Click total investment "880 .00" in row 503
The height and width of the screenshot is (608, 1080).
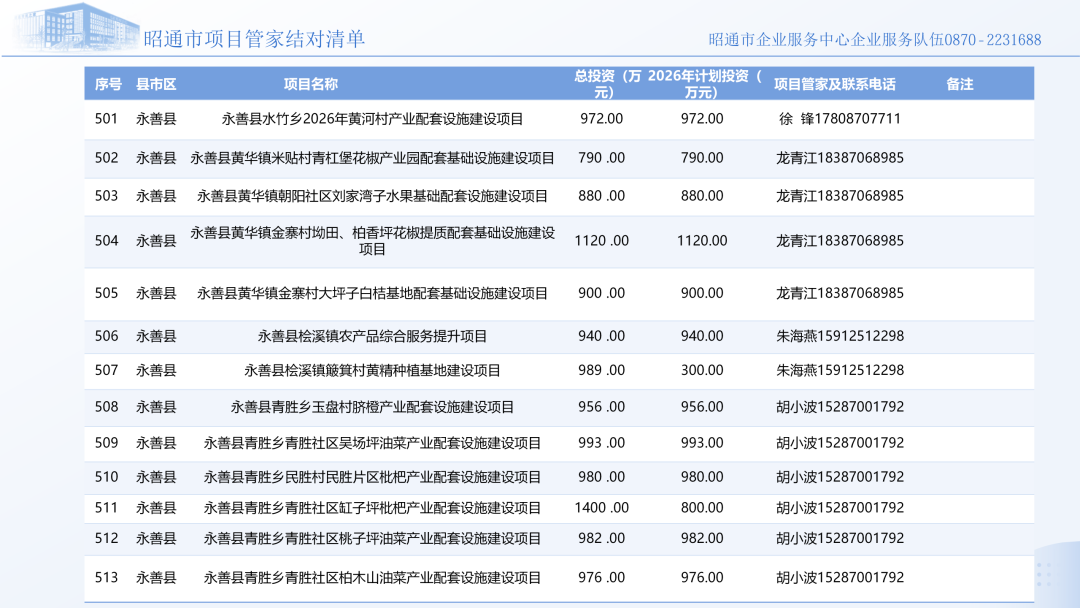click(601, 196)
